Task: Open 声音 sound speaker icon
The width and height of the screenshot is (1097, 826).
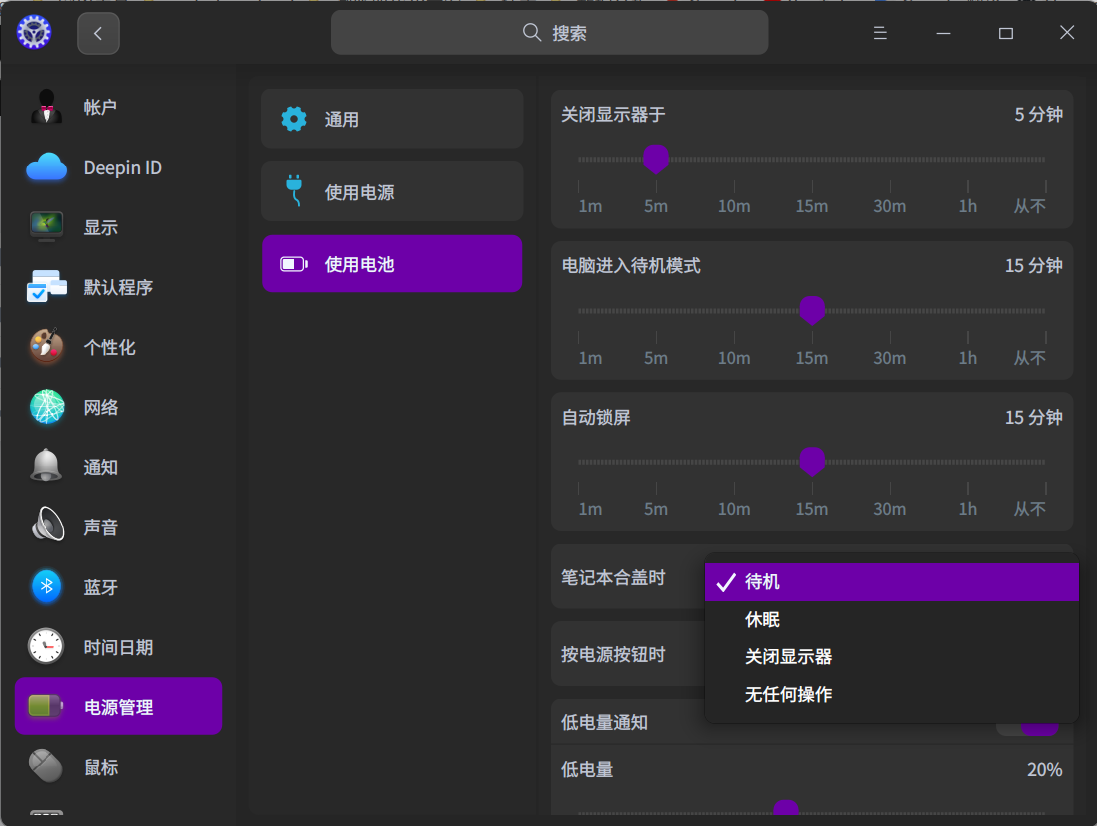Action: click(46, 527)
